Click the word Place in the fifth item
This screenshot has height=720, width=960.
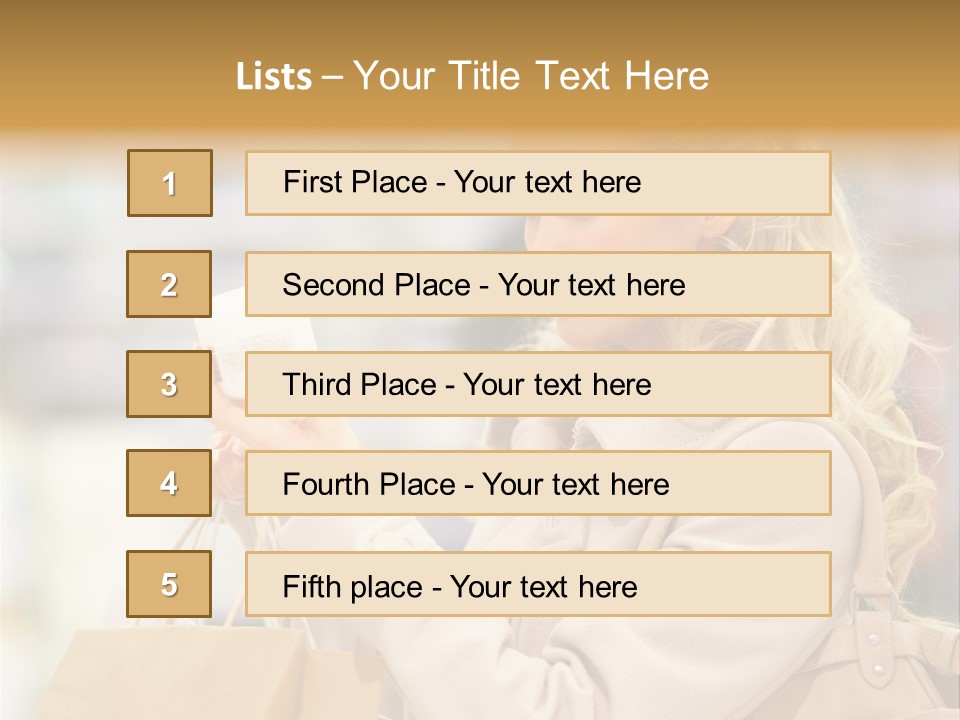[x=387, y=586]
